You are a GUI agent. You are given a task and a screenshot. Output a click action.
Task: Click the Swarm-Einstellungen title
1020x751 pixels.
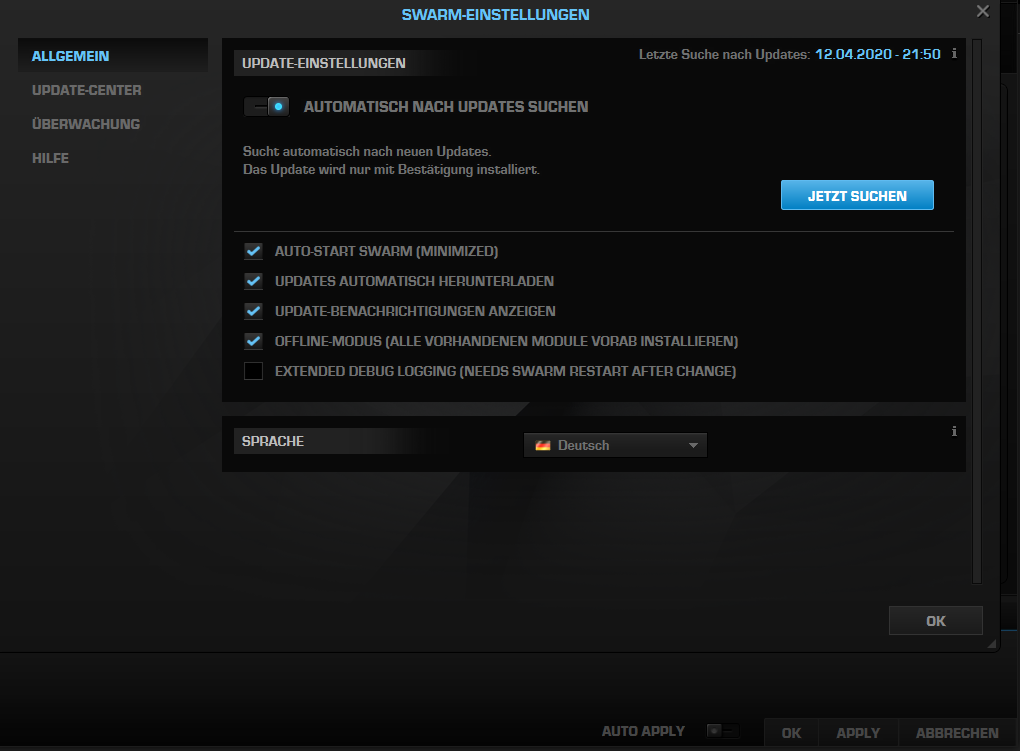tap(496, 14)
